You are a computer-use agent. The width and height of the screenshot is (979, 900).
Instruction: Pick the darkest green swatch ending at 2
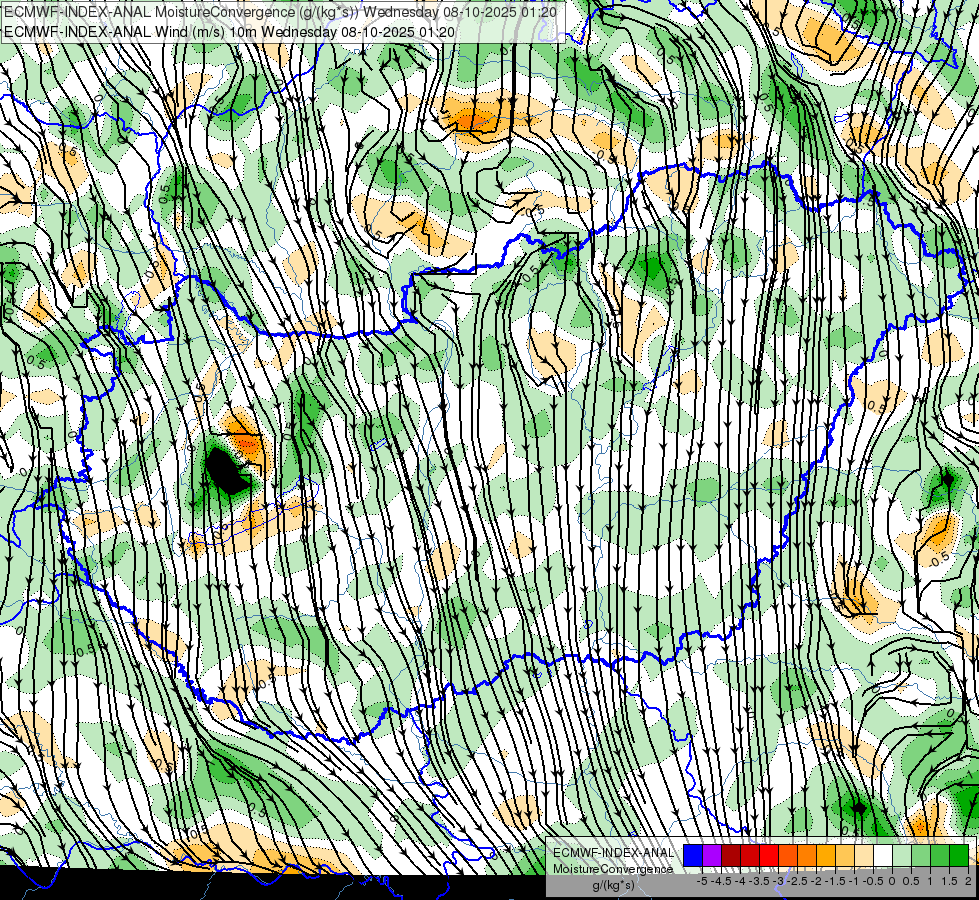pos(959,855)
